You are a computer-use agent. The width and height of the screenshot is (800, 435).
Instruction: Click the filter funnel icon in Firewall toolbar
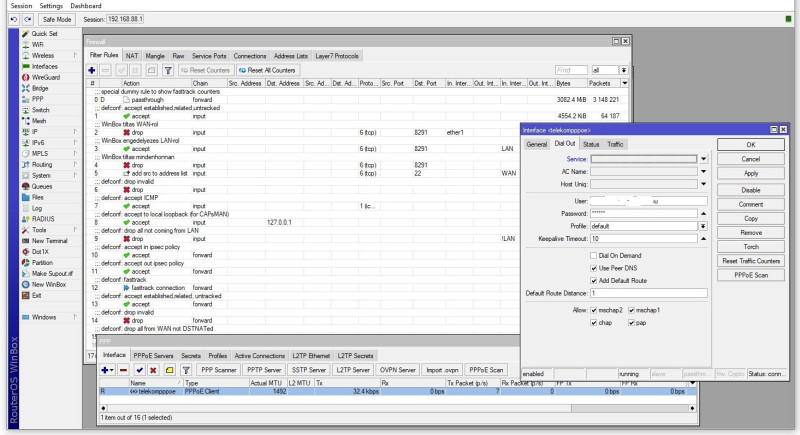(x=168, y=70)
